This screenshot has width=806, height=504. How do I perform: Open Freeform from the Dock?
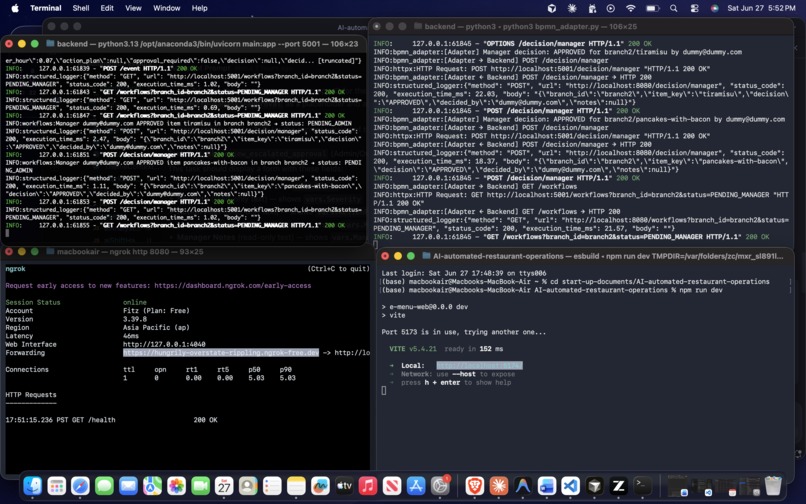pyautogui.click(x=320, y=485)
